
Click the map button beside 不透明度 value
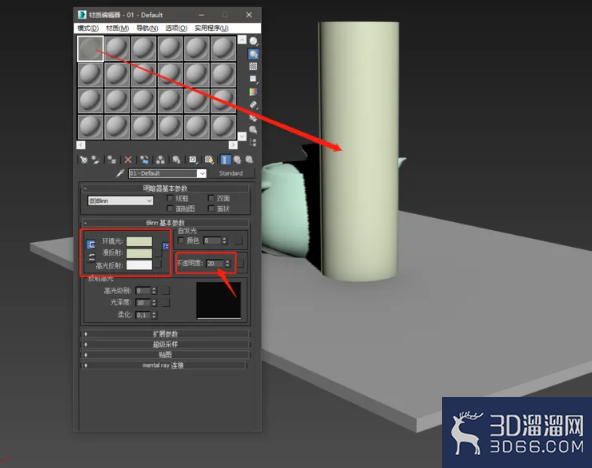[240, 263]
